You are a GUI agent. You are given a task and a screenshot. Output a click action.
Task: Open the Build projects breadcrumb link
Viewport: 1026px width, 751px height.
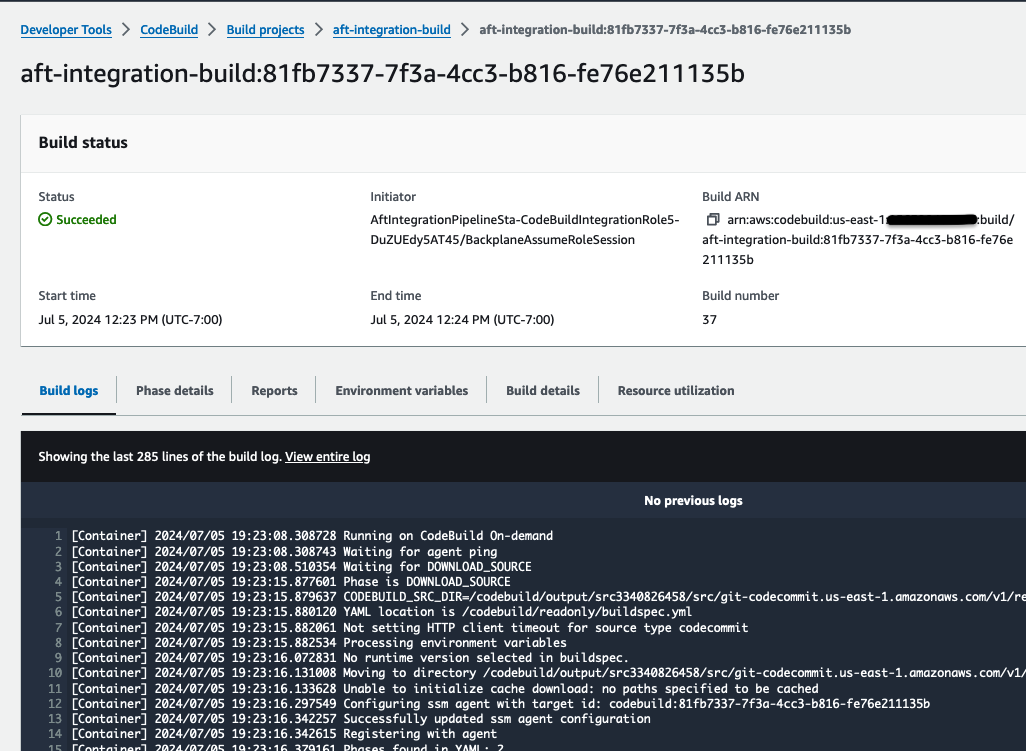265,29
